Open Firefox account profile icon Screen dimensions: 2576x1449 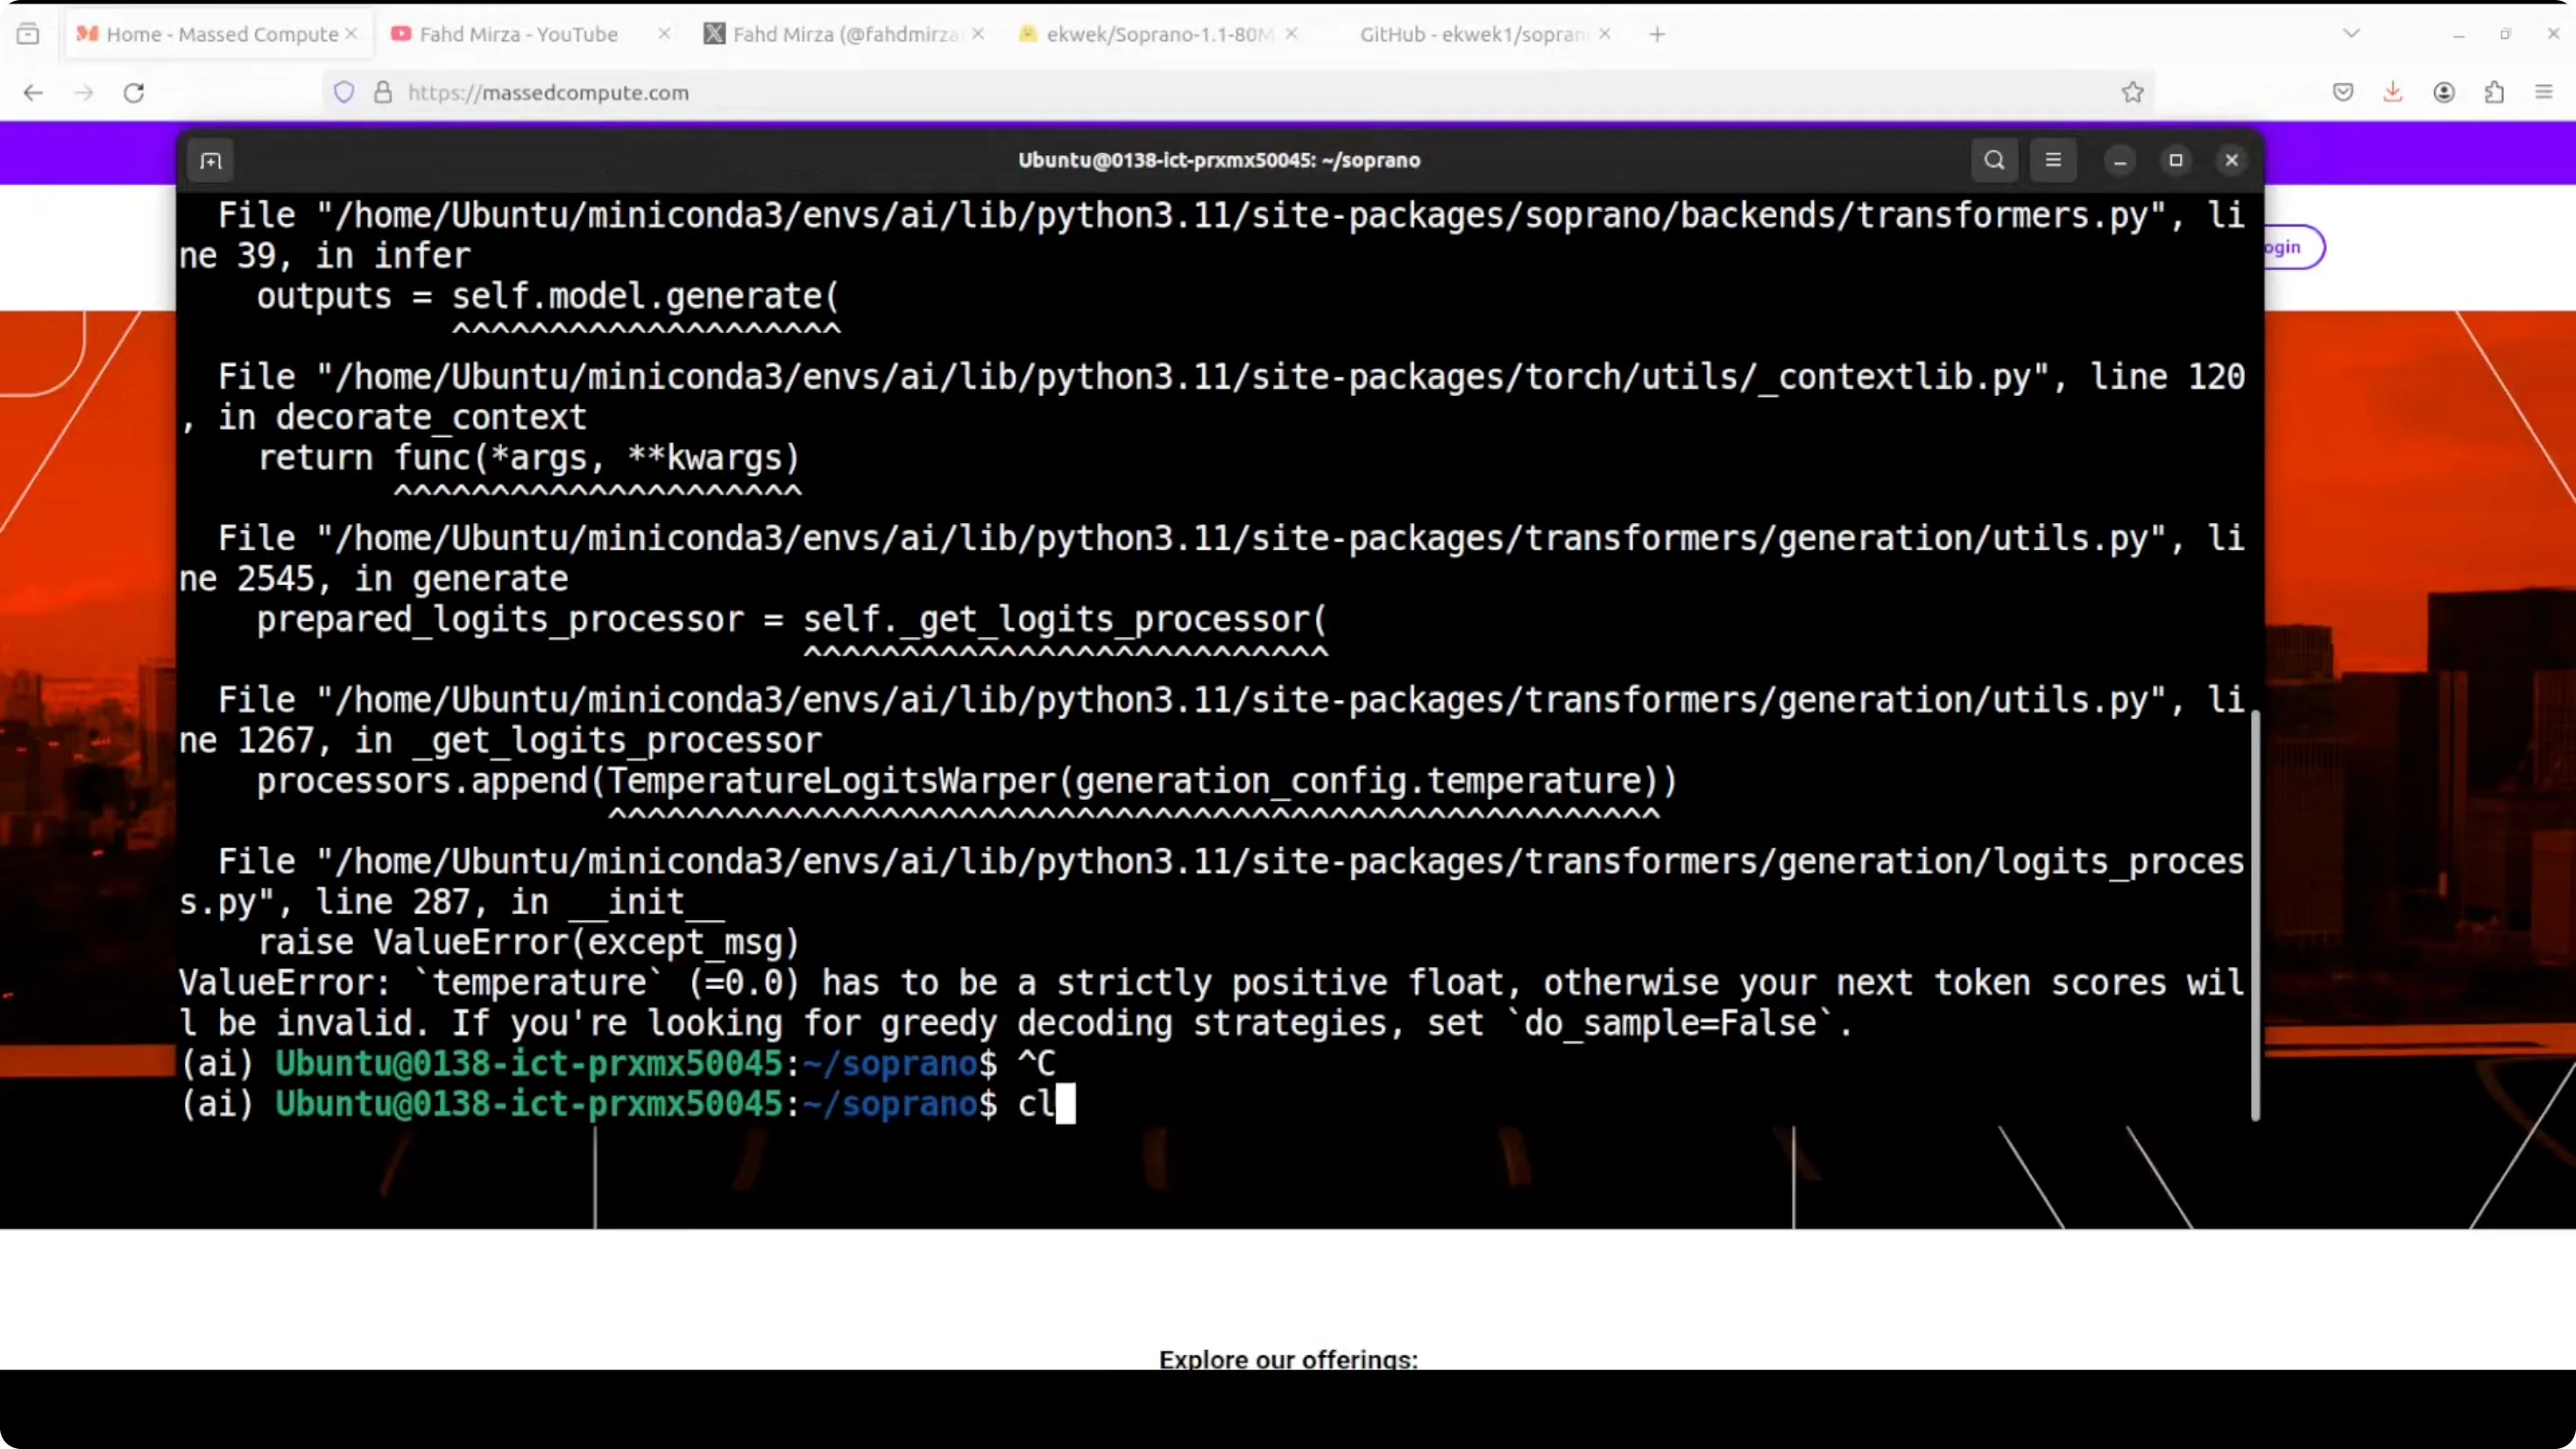(x=2444, y=92)
